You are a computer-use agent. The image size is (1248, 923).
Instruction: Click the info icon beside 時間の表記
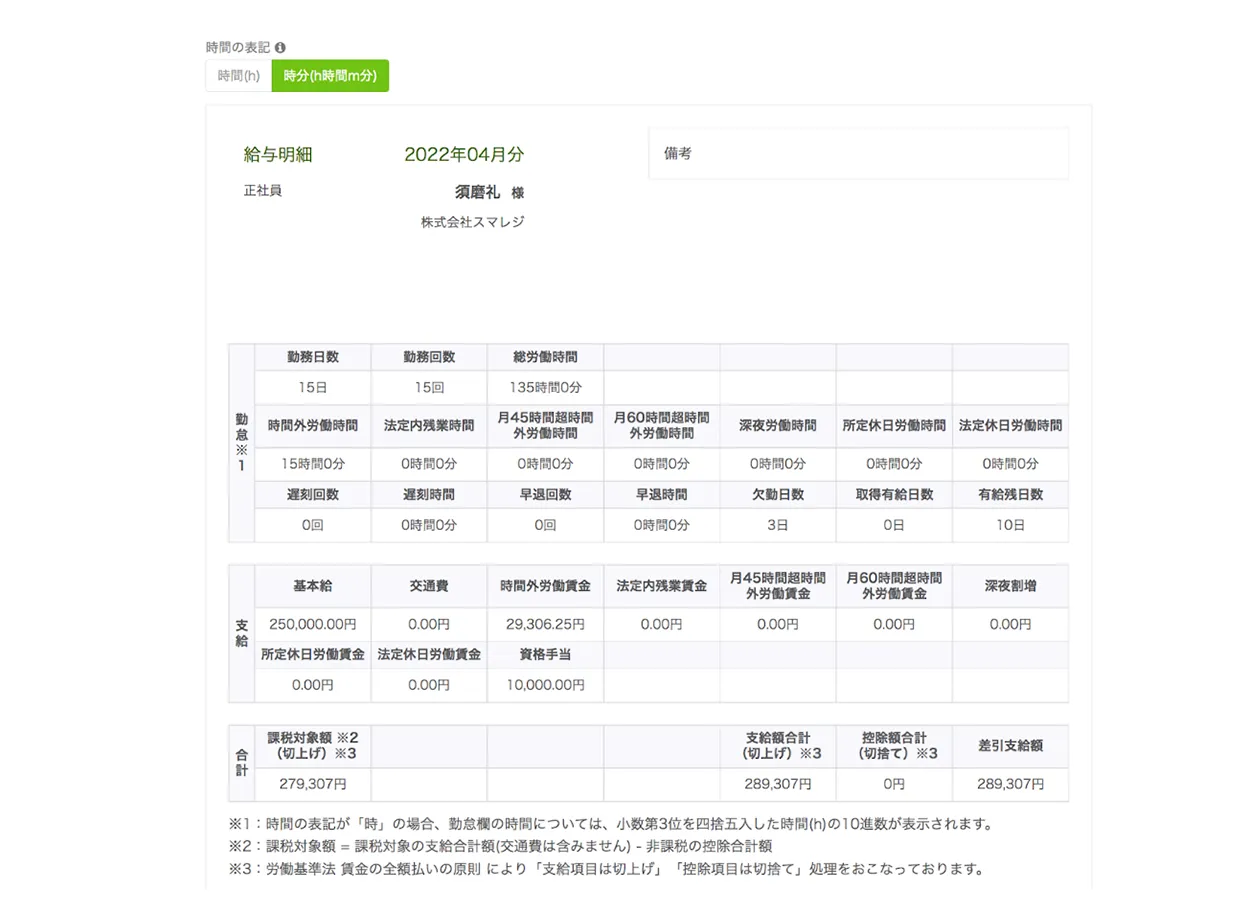tap(280, 47)
